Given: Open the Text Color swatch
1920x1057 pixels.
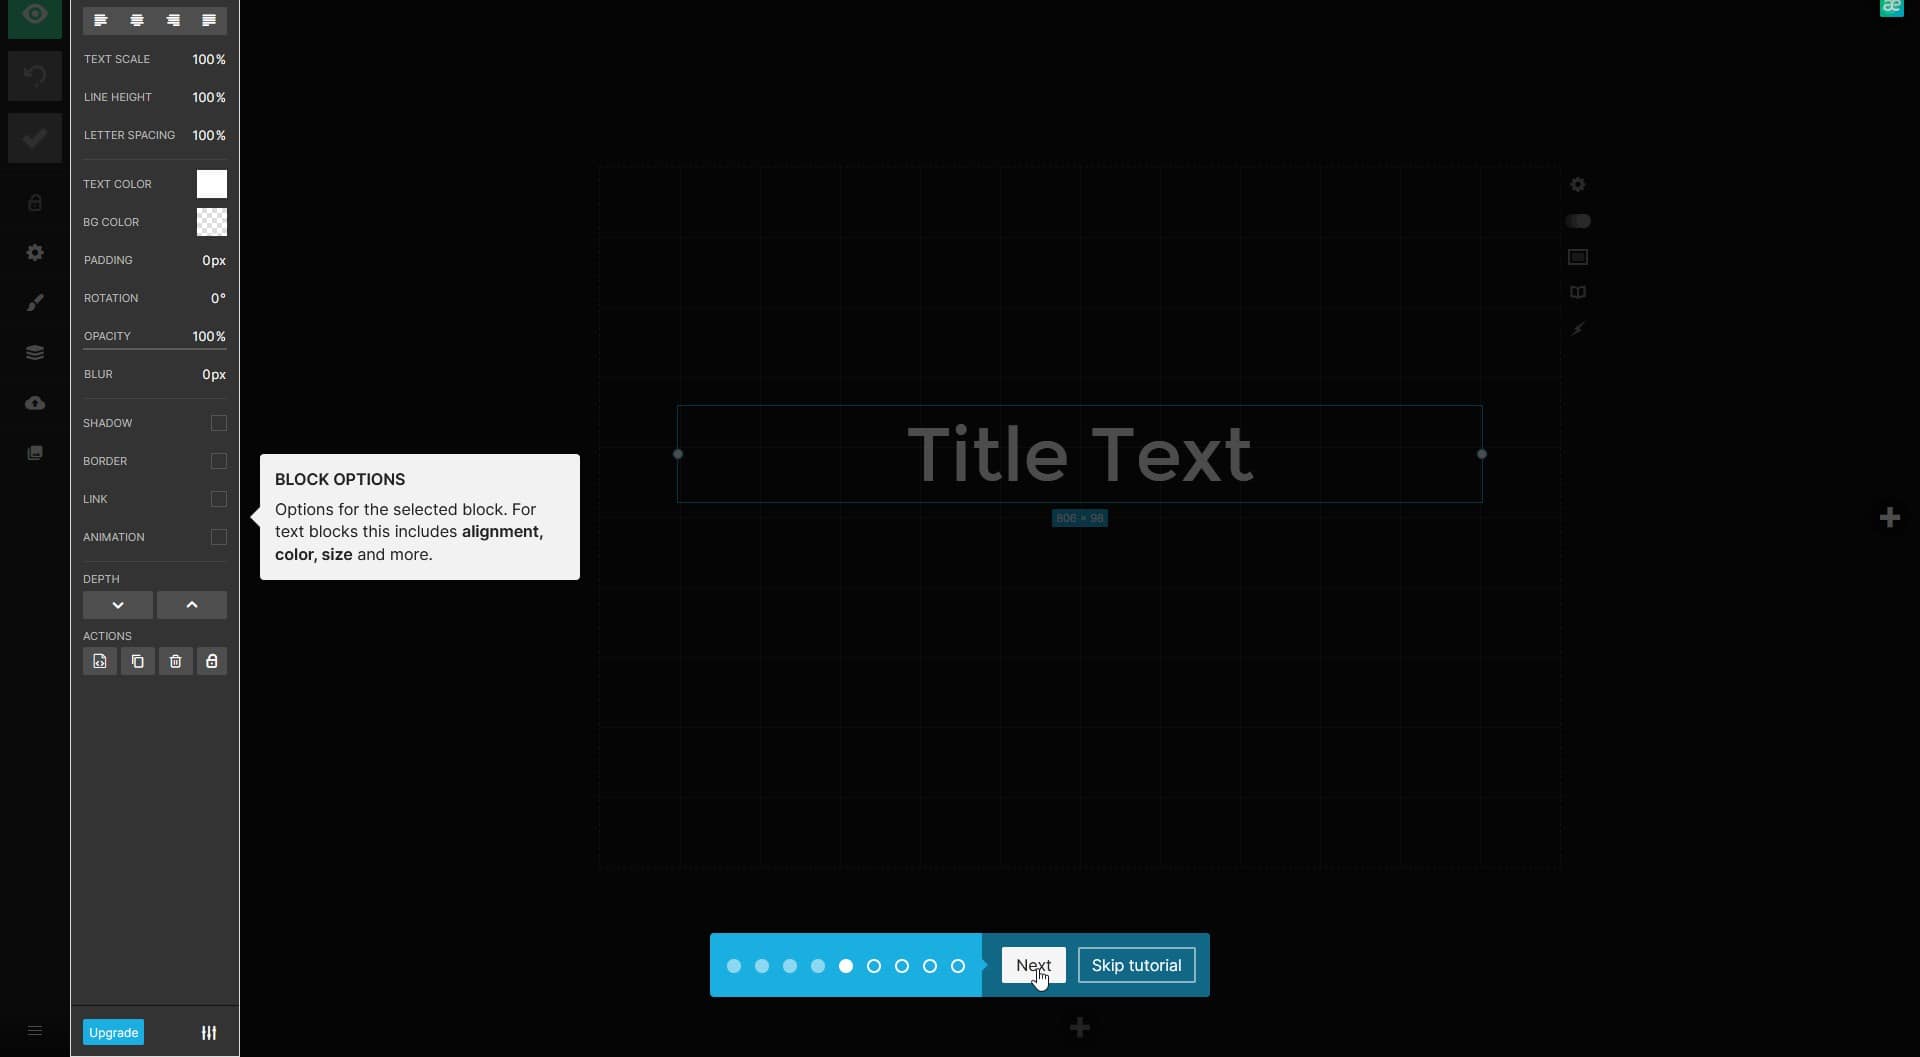Looking at the screenshot, I should pyautogui.click(x=212, y=184).
